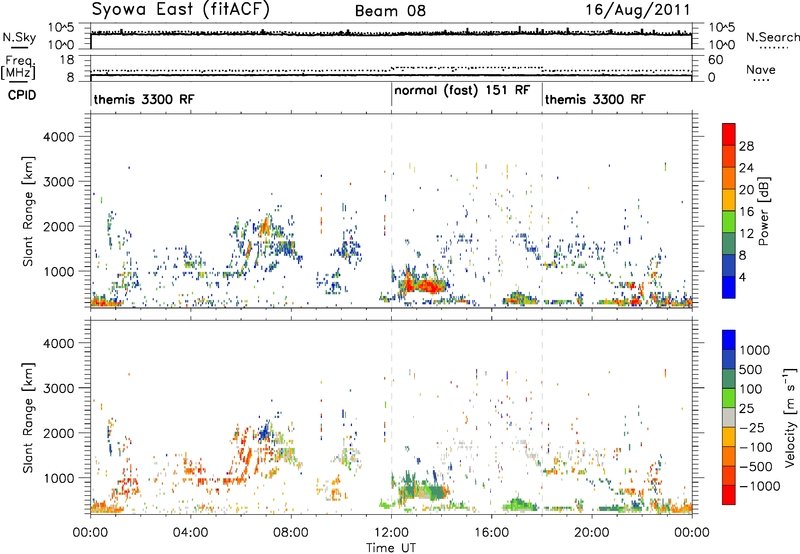Viewport: 800px width, 554px height.
Task: Click the "4" tick on Power color bar
Action: (742, 278)
